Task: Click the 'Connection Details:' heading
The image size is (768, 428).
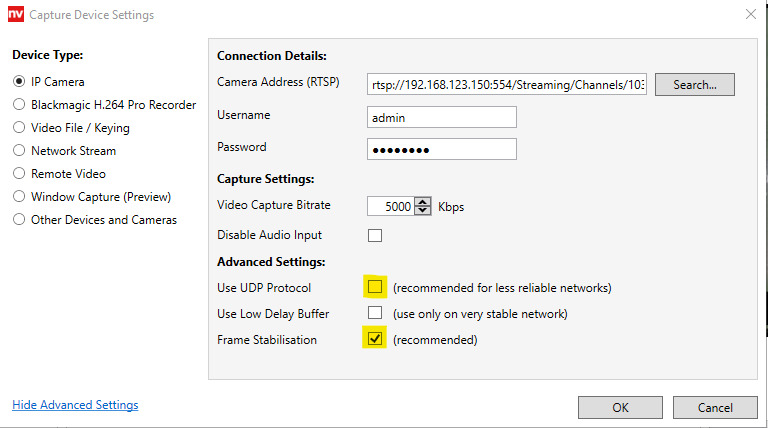Action: tap(272, 56)
